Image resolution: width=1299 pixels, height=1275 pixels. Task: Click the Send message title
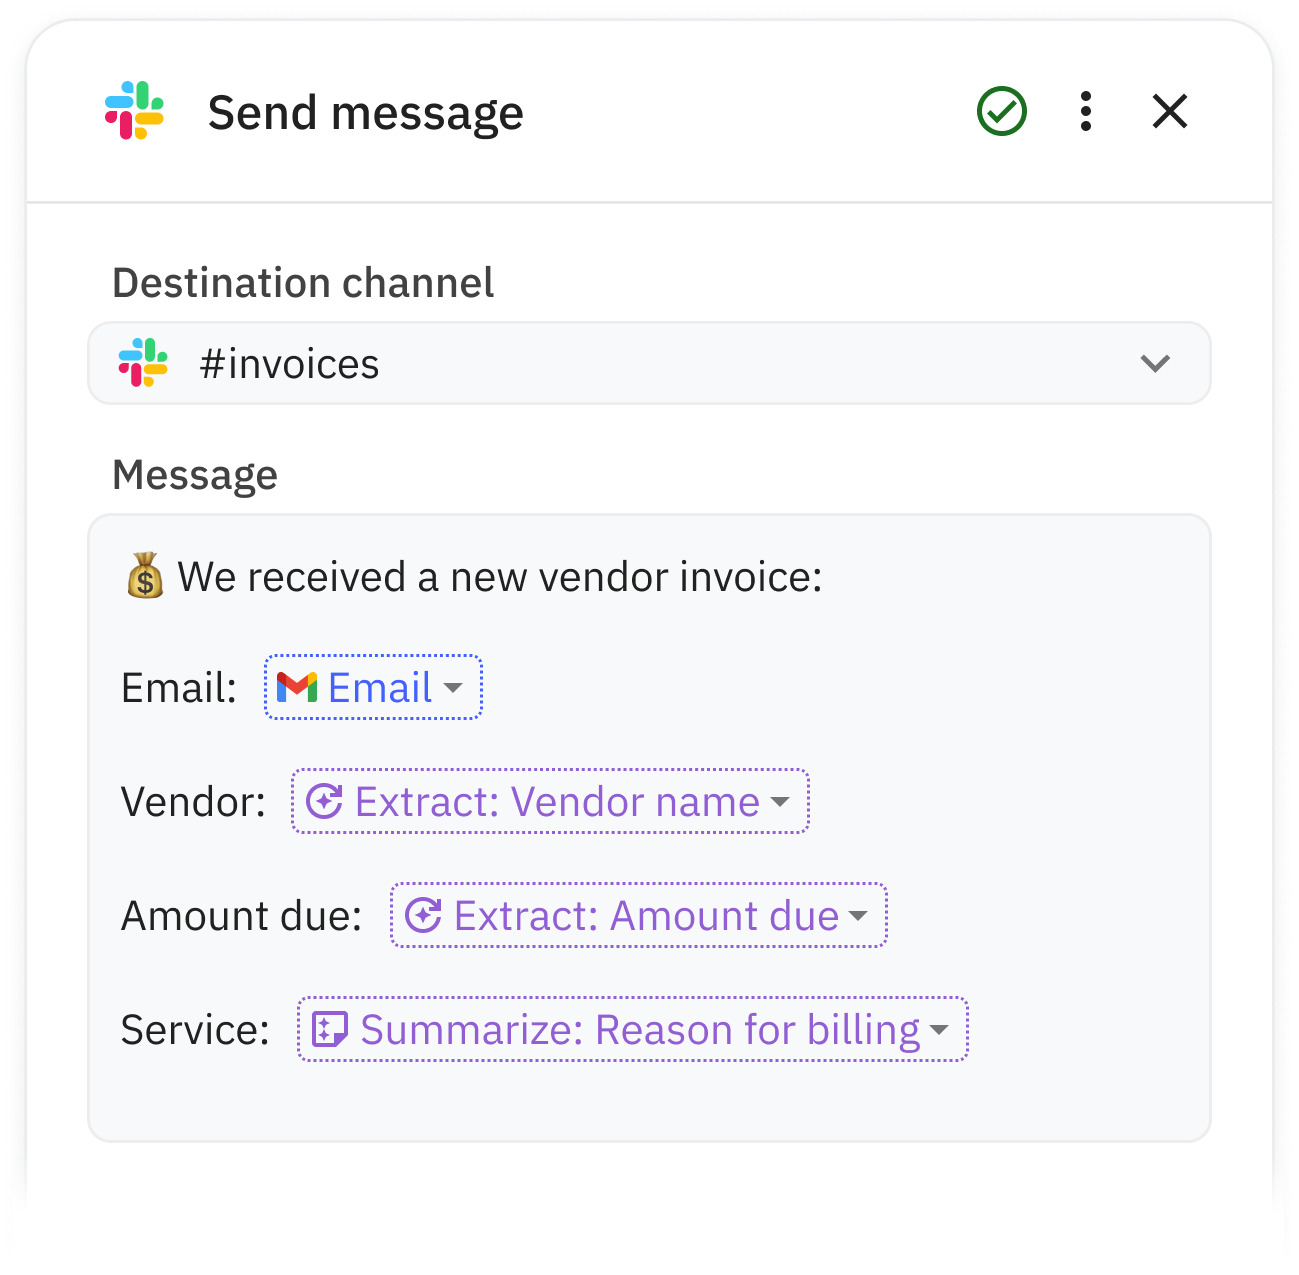click(365, 111)
